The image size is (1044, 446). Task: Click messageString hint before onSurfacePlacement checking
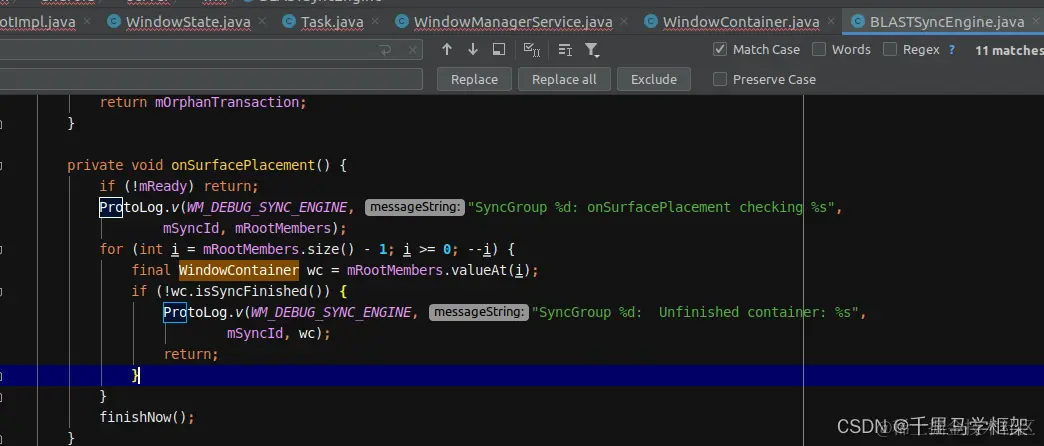click(414, 207)
